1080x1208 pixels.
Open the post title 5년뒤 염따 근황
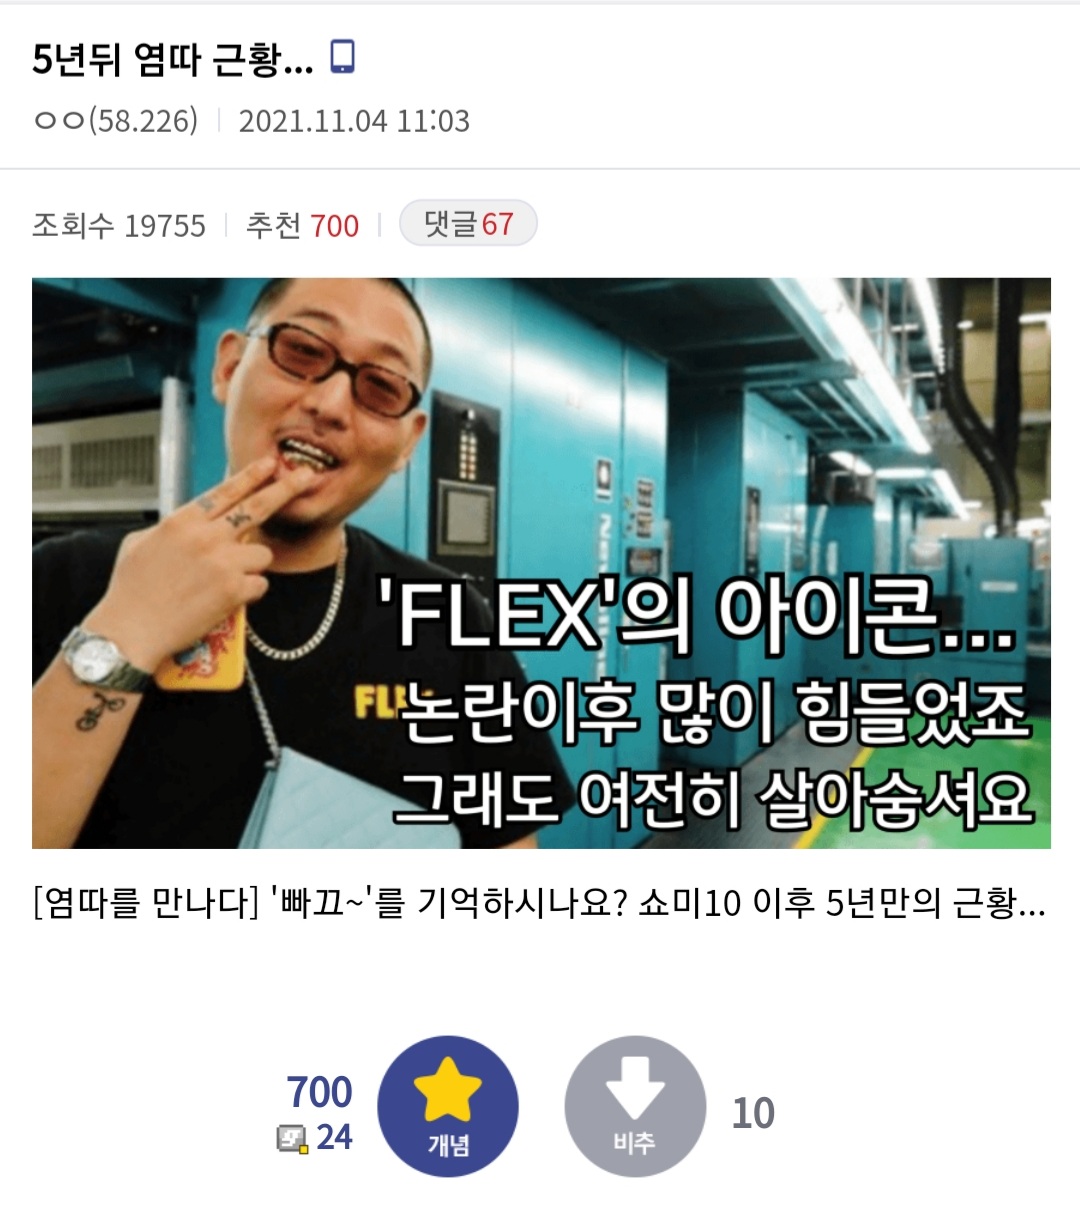click(x=172, y=59)
